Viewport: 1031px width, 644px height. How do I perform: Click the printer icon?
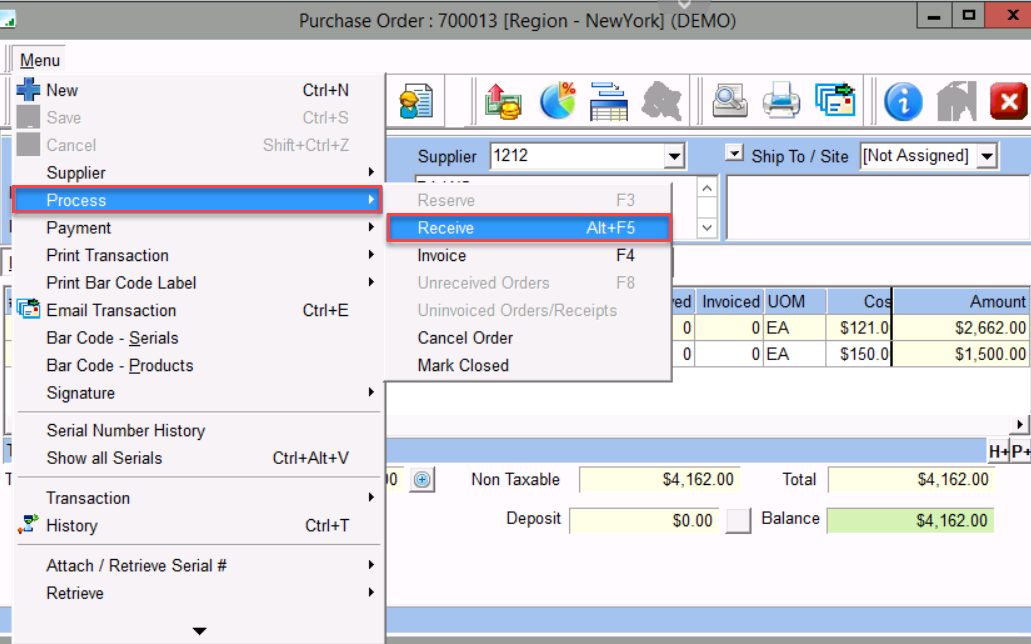coord(781,101)
